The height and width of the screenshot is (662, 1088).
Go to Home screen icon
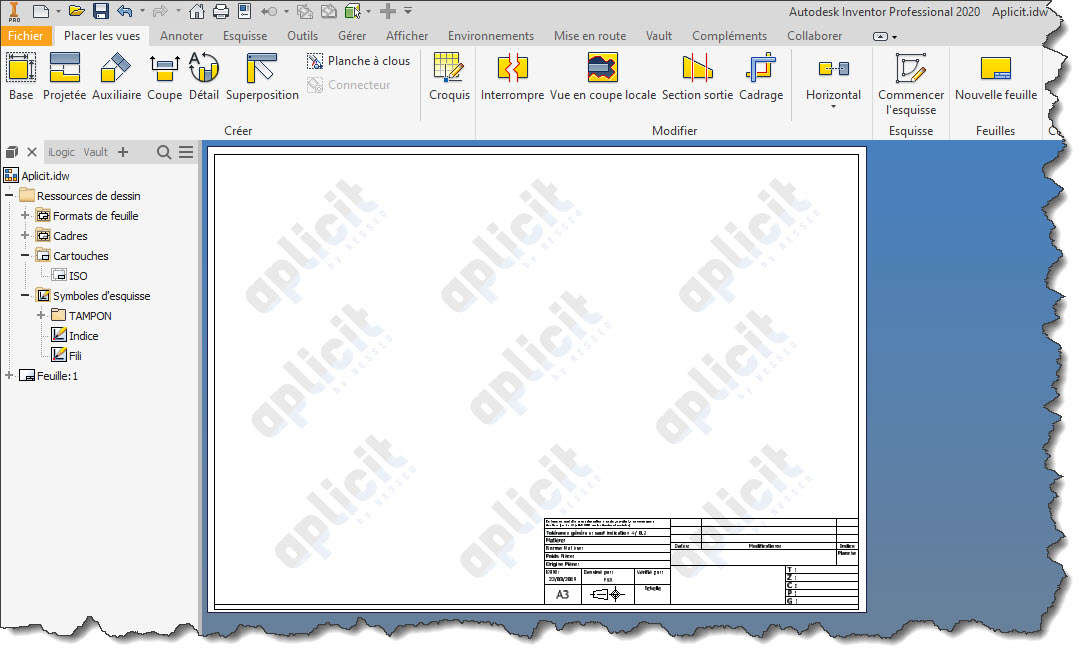(x=197, y=11)
